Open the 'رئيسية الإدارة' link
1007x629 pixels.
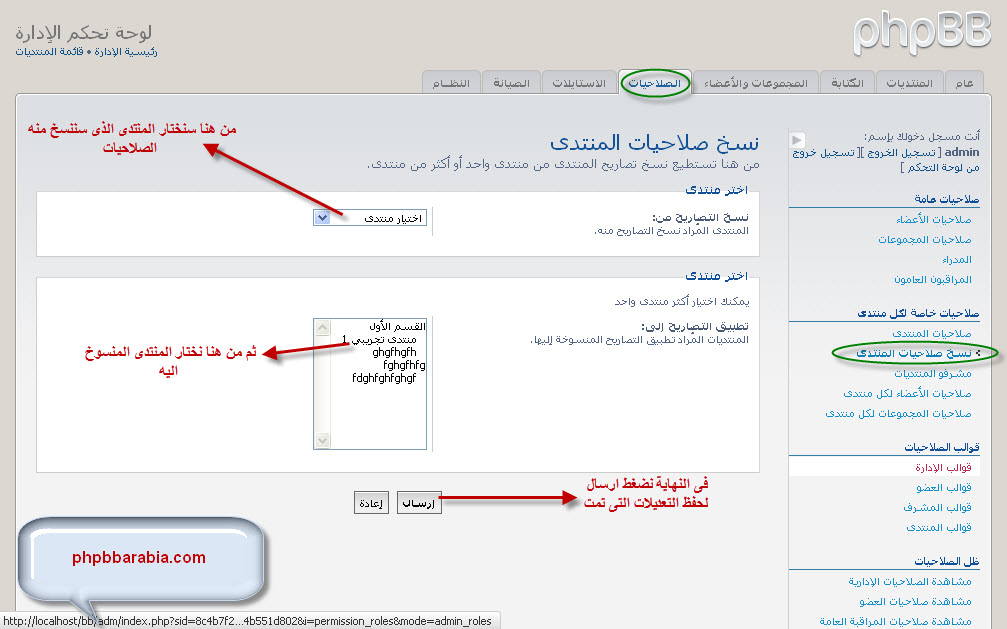(x=125, y=51)
